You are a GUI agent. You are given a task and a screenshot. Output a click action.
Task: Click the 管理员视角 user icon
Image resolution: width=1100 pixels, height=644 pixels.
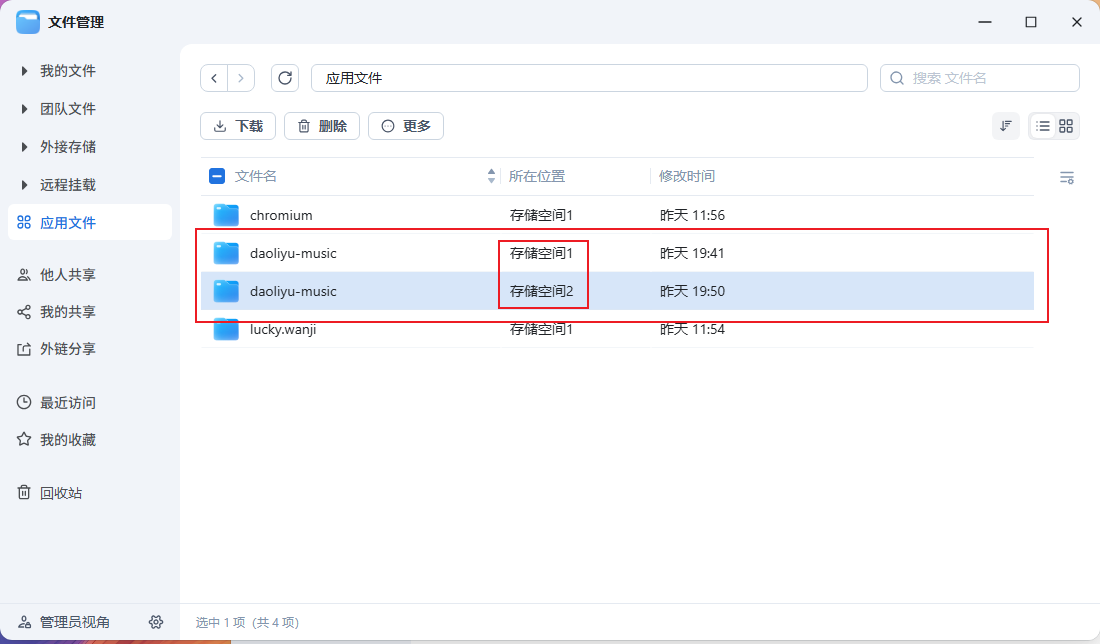(x=24, y=622)
